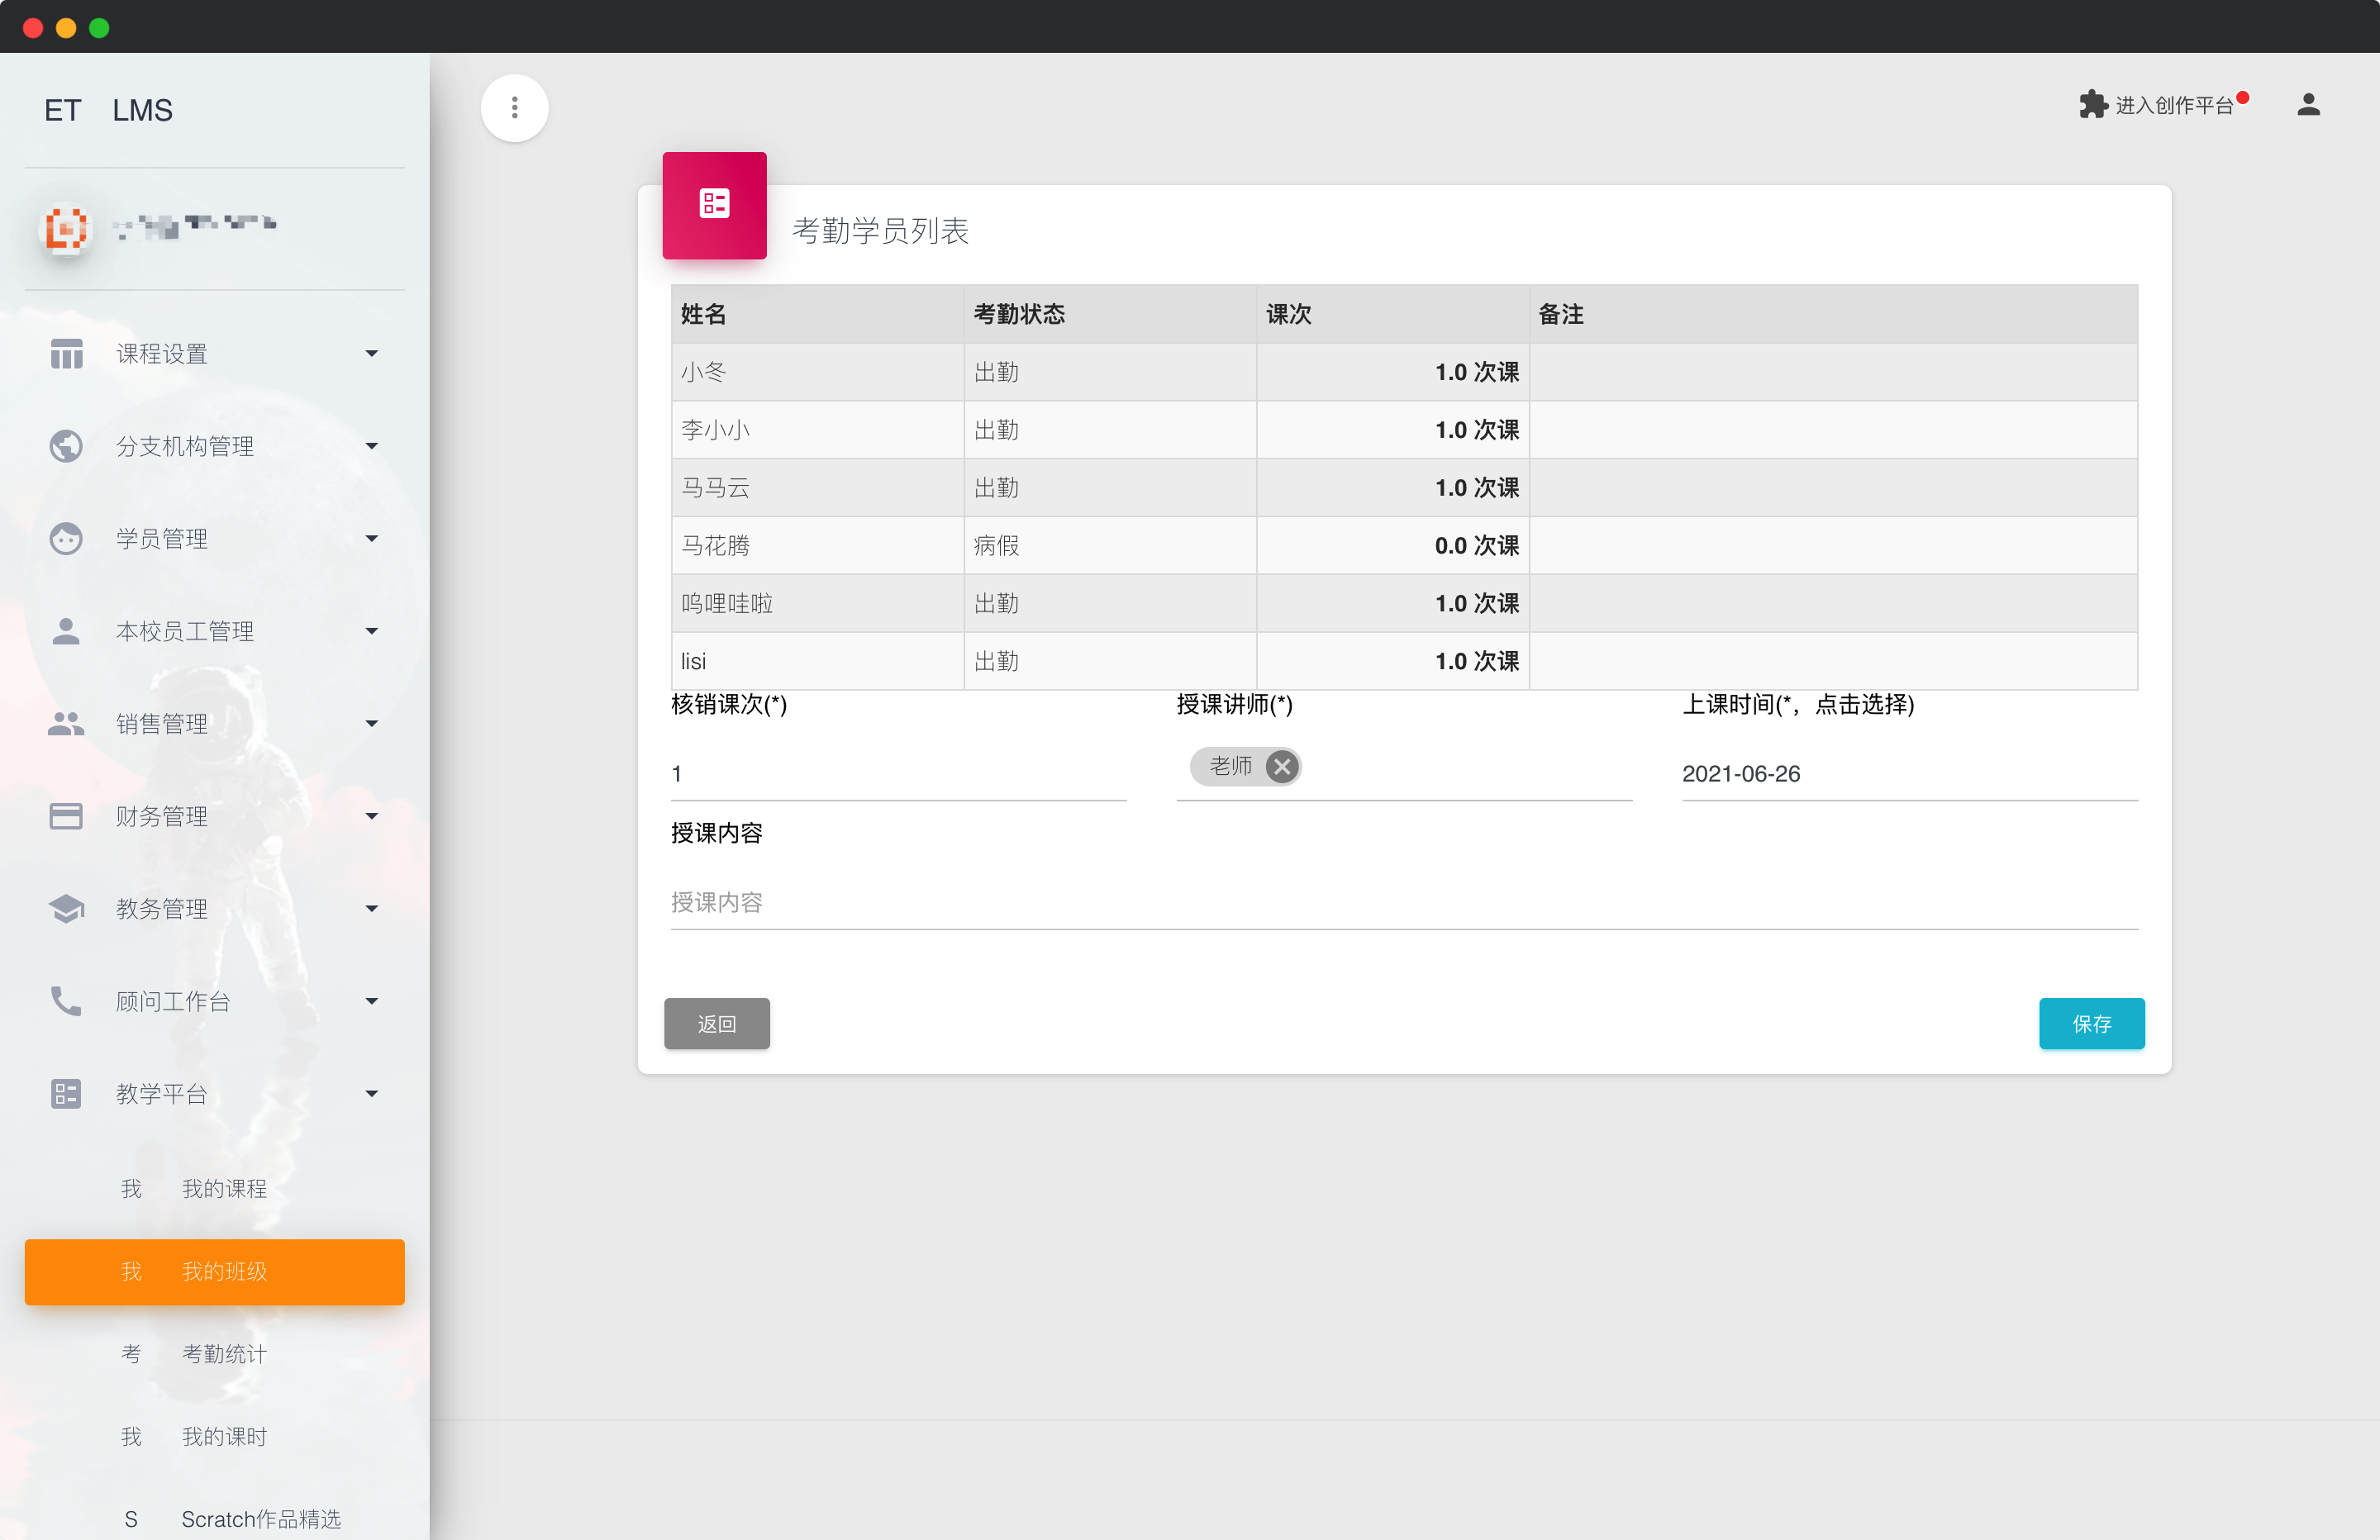Click the red attendance list header icon
This screenshot has height=1540, width=2380.
point(714,205)
